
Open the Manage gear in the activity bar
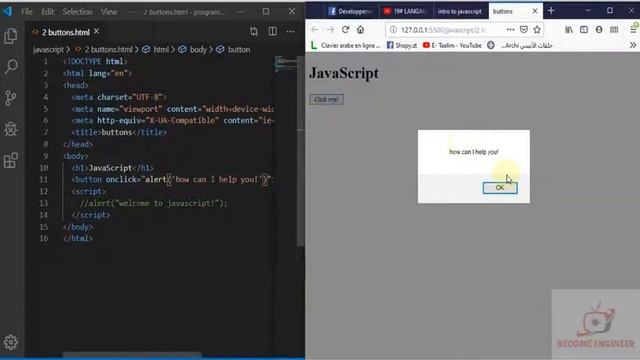coord(11,342)
